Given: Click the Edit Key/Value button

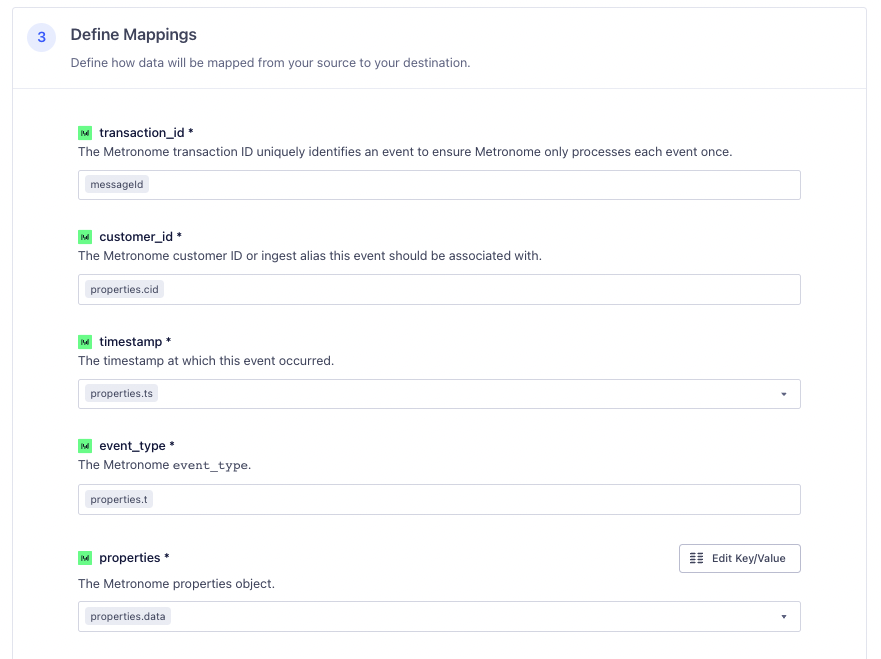Looking at the screenshot, I should tap(739, 558).
